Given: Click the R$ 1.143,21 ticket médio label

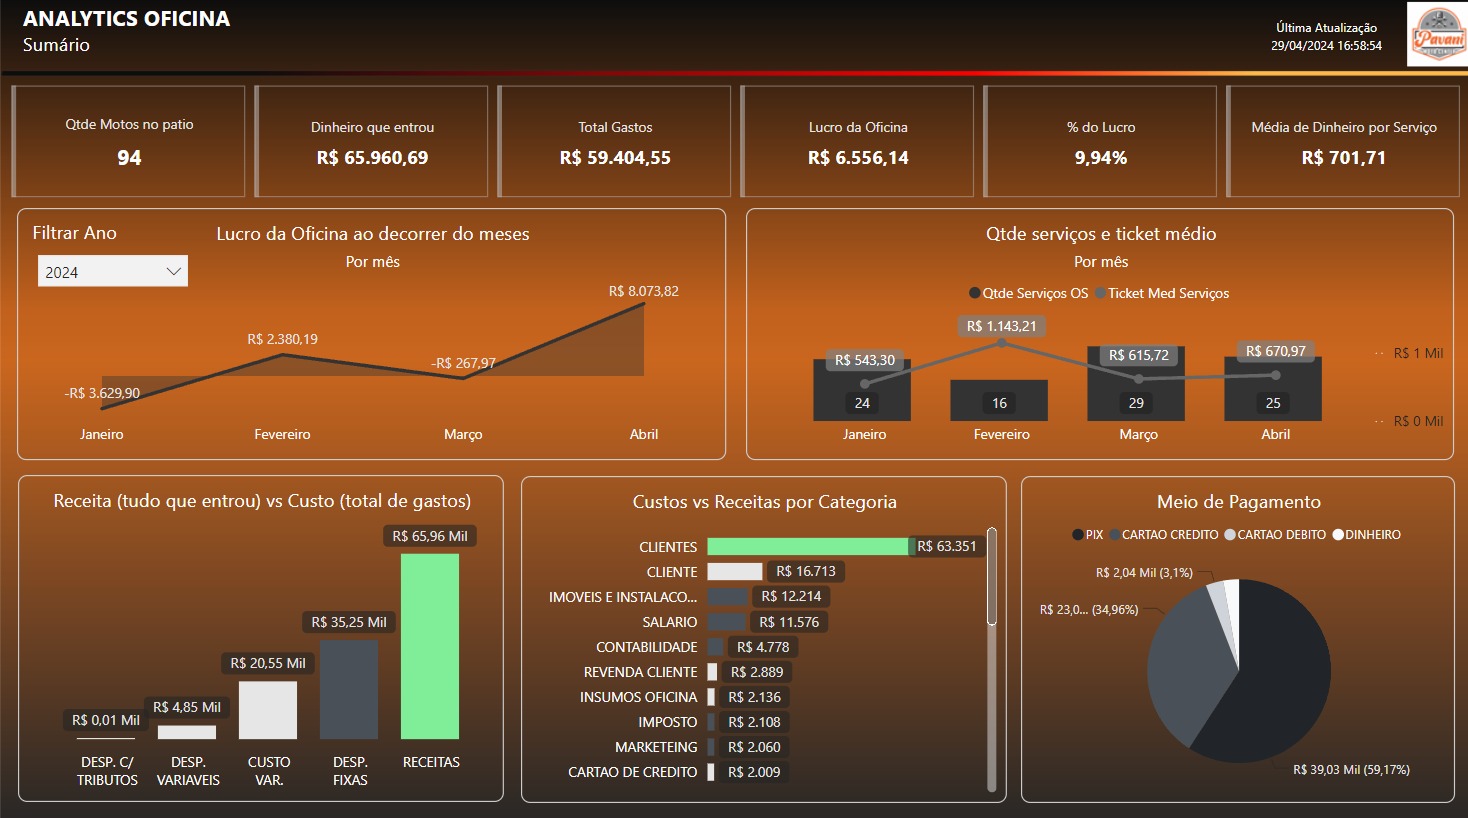Looking at the screenshot, I should click(1002, 326).
